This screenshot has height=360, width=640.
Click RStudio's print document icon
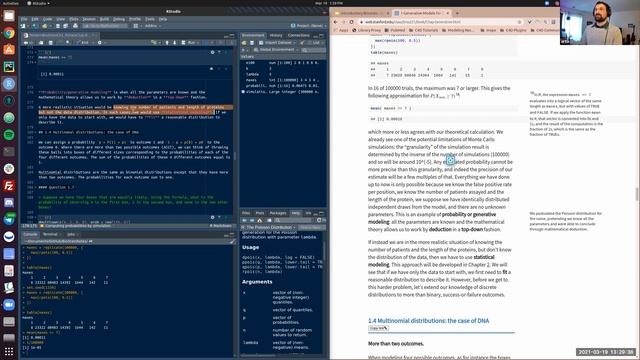point(75,26)
